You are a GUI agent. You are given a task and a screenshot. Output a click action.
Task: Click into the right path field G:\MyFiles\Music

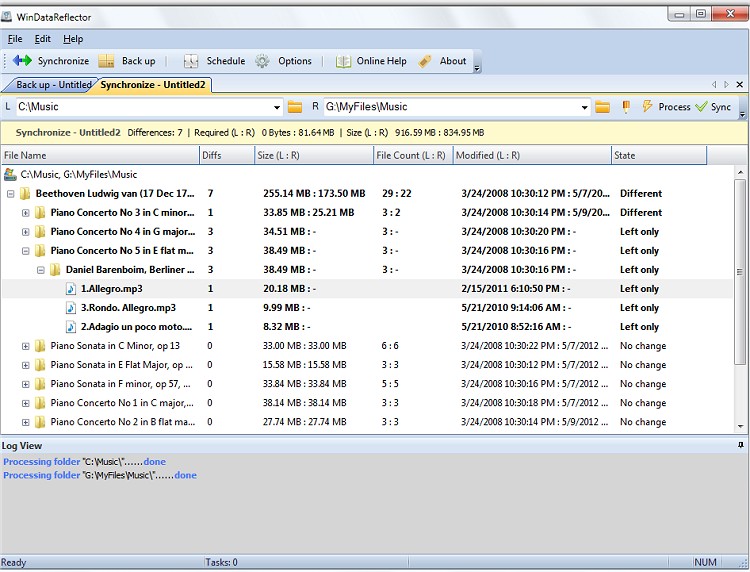click(x=451, y=107)
